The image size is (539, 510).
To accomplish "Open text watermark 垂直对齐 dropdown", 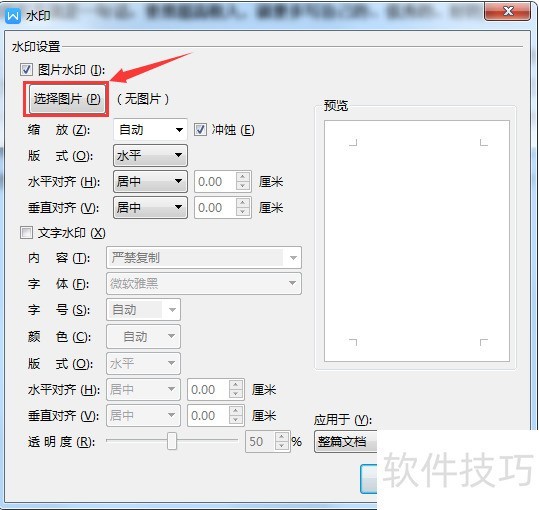I will (143, 415).
